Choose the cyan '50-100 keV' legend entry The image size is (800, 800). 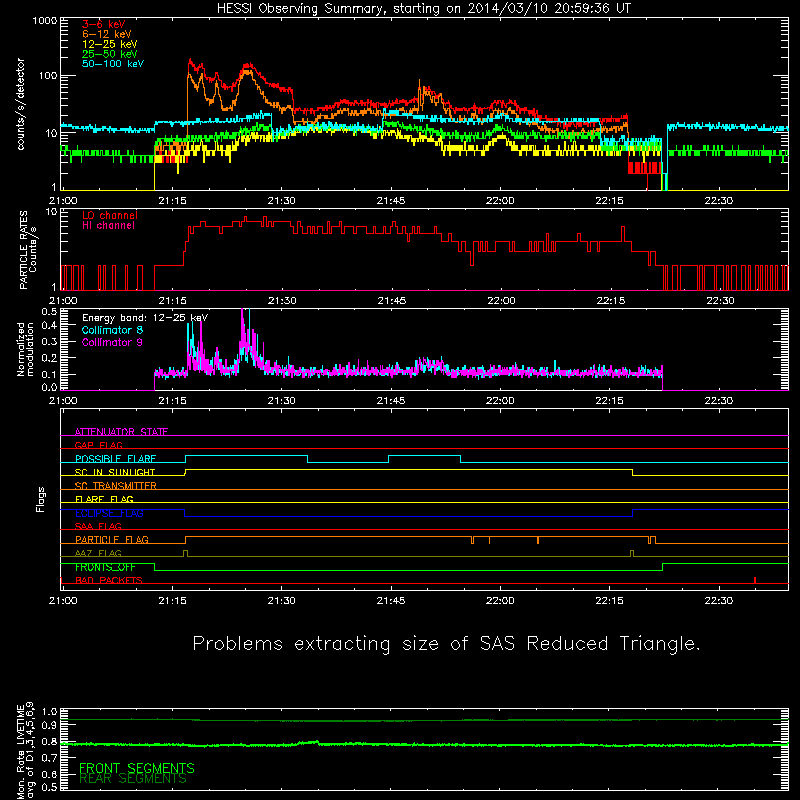[x=113, y=64]
